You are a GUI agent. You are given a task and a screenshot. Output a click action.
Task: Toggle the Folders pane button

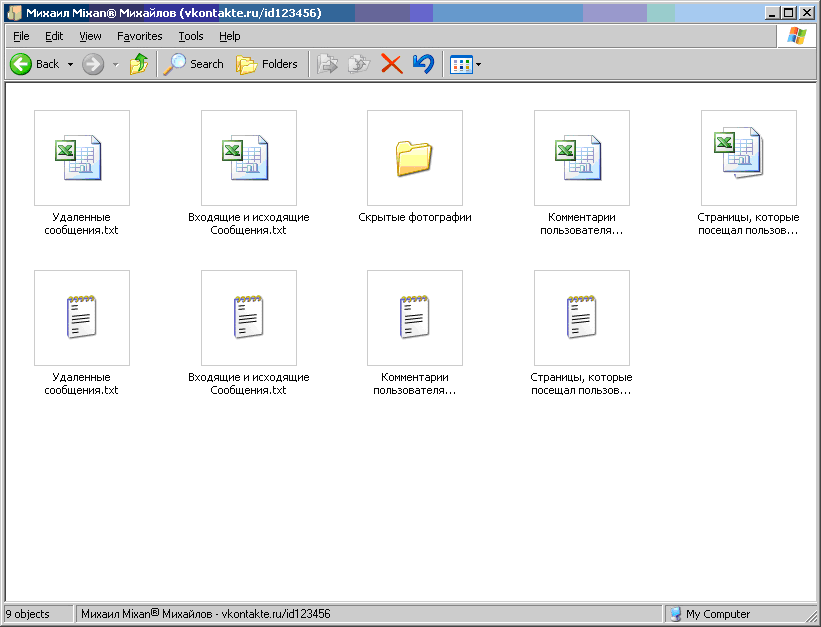click(x=267, y=64)
